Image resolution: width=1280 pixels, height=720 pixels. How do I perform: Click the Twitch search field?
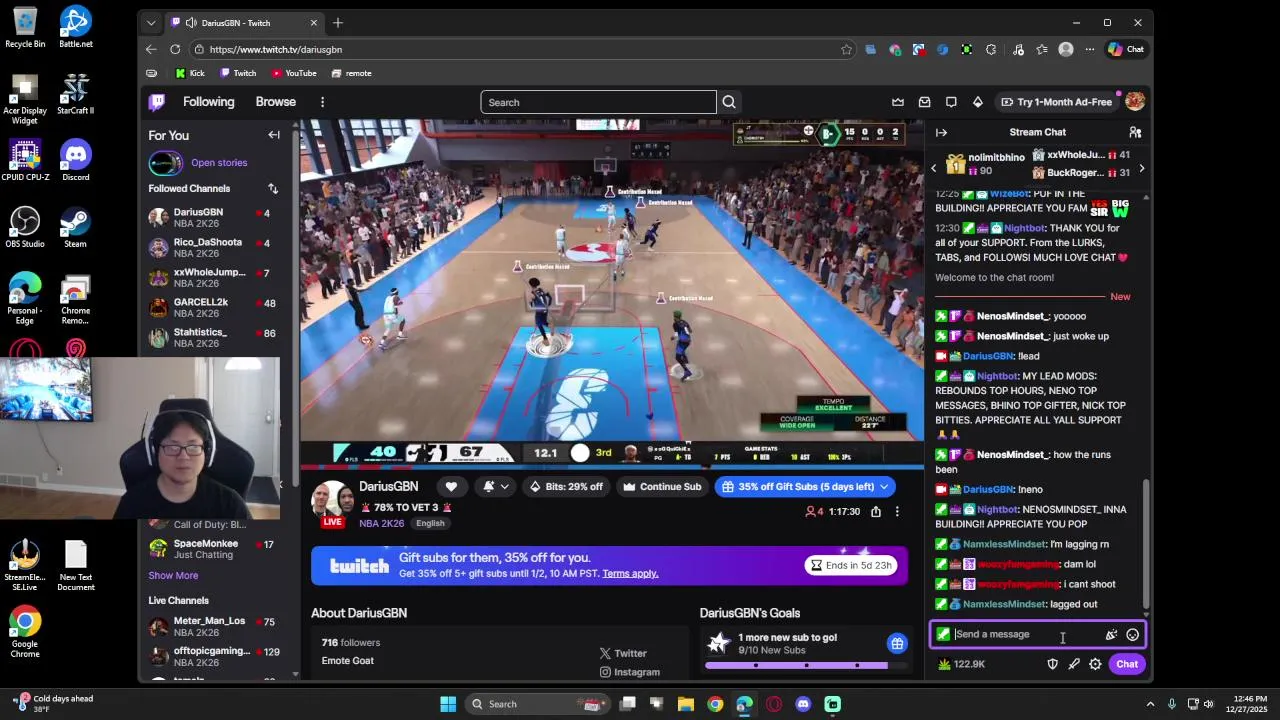coord(598,102)
